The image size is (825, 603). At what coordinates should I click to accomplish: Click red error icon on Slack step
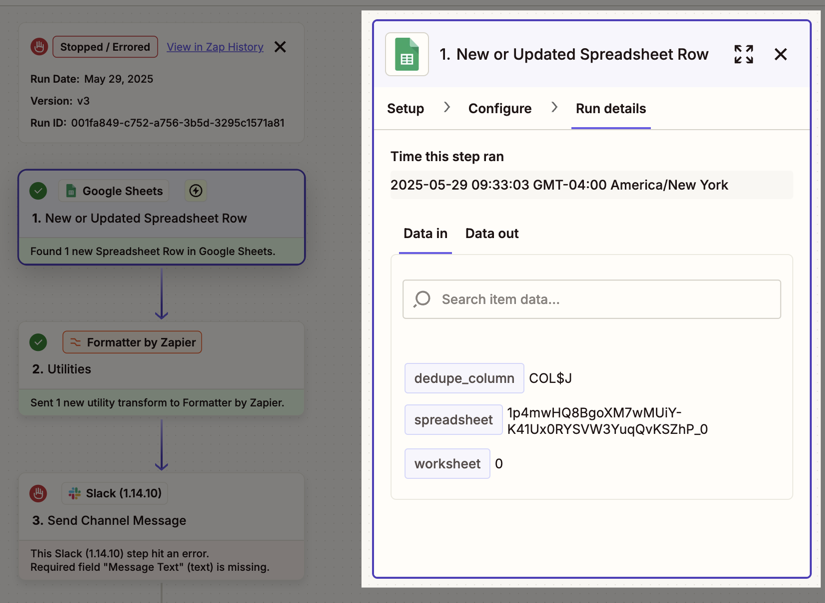pos(38,493)
